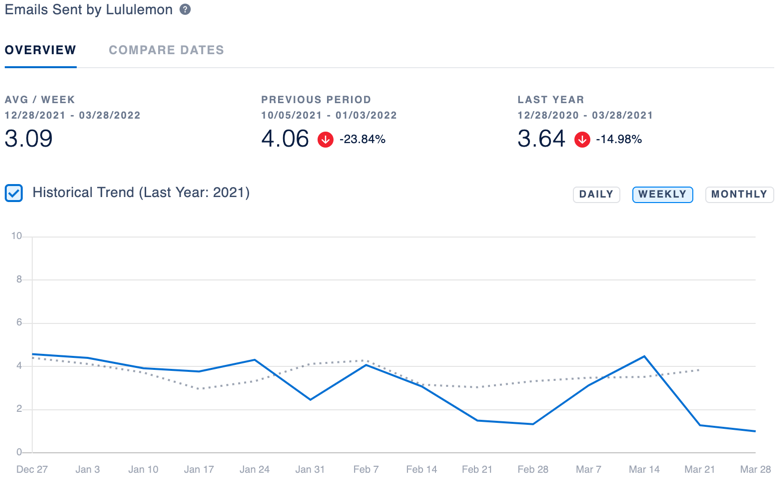This screenshot has width=776, height=485.
Task: Click the Mar 14 peak on blue line
Action: pos(644,356)
